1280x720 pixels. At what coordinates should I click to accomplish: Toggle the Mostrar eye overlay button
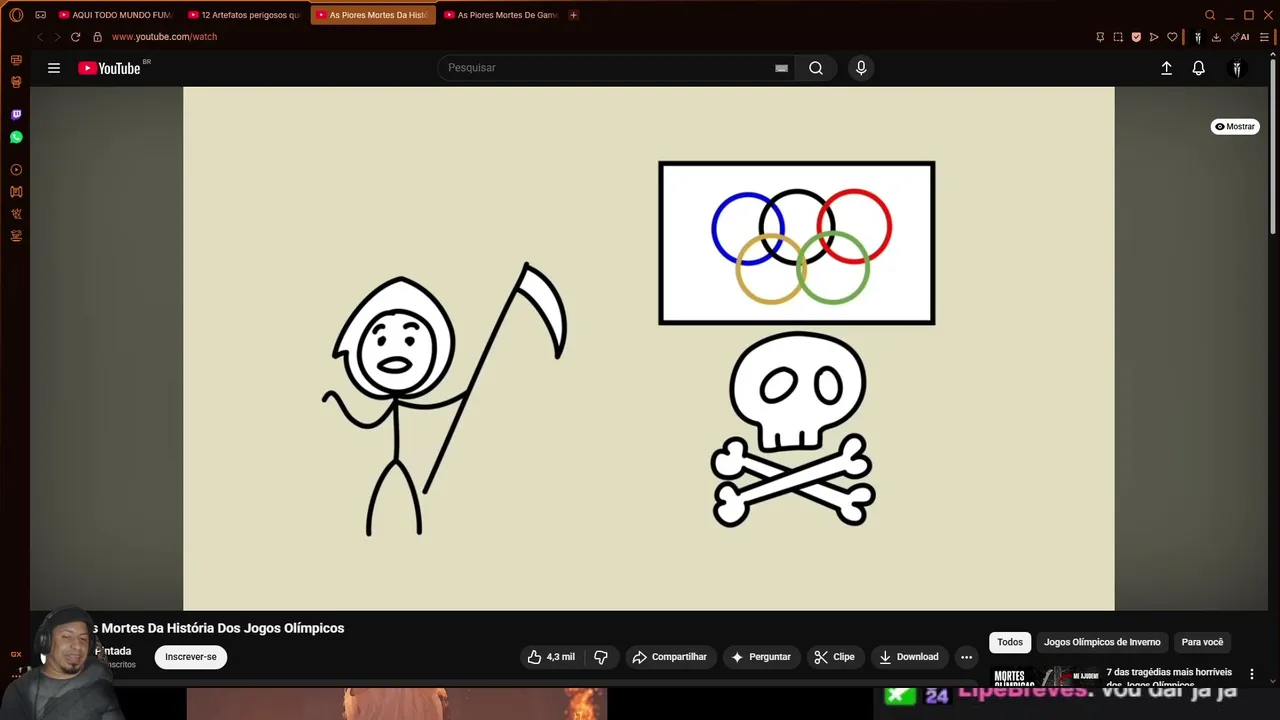point(1235,127)
